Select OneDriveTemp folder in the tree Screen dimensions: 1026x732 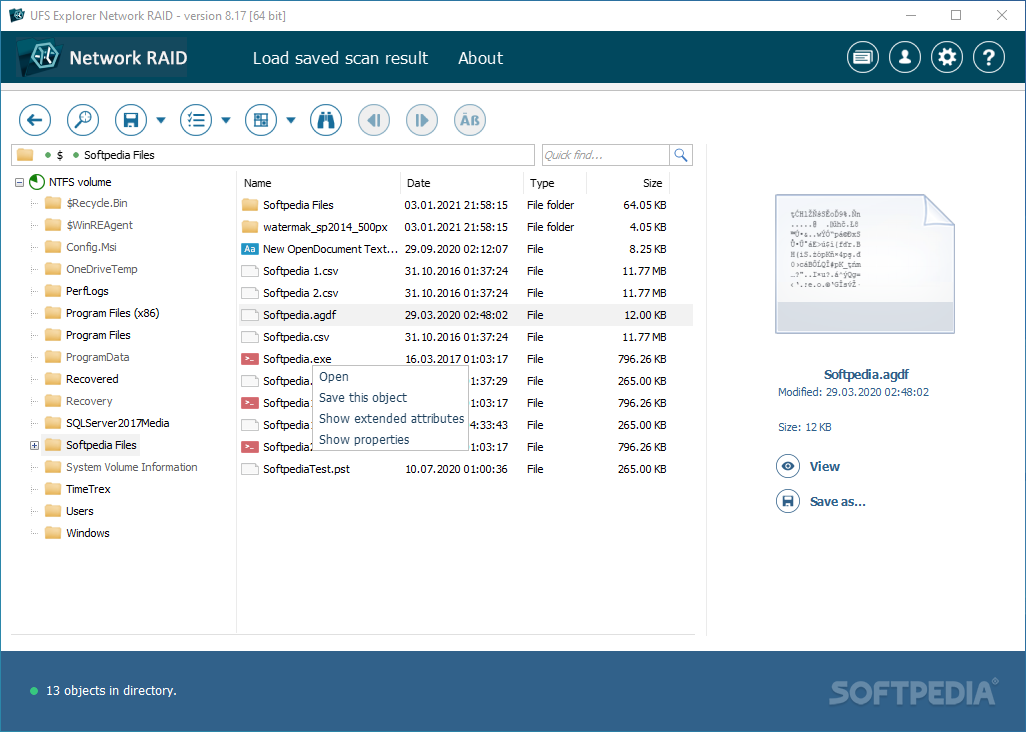101,270
